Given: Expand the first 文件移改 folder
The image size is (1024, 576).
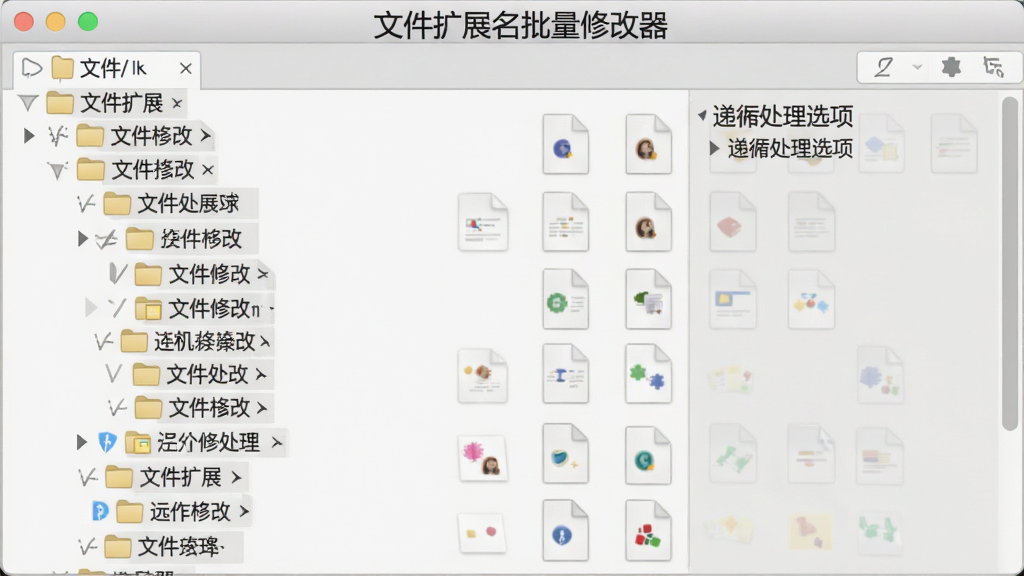Looking at the screenshot, I should (29, 136).
